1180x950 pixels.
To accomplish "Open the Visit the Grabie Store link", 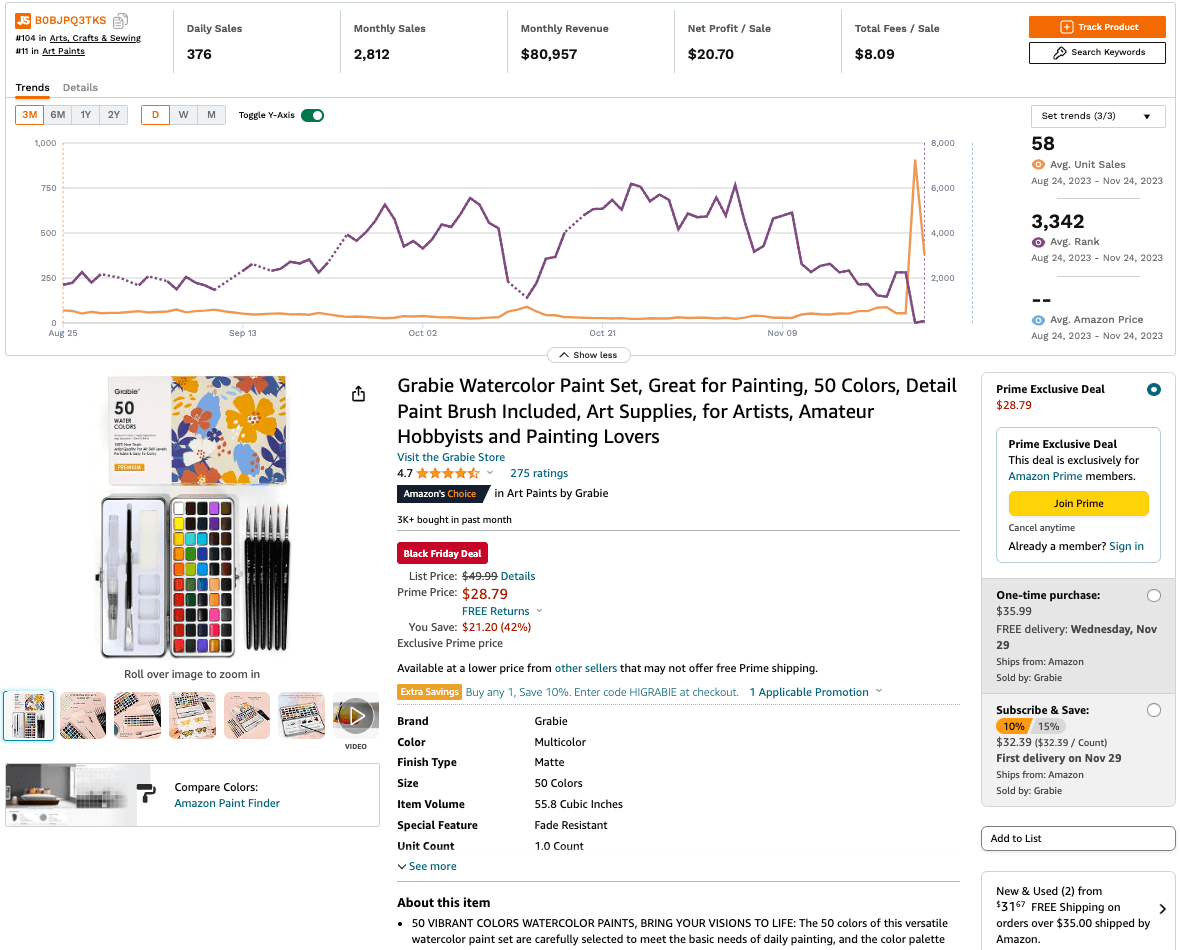I will pos(451,457).
